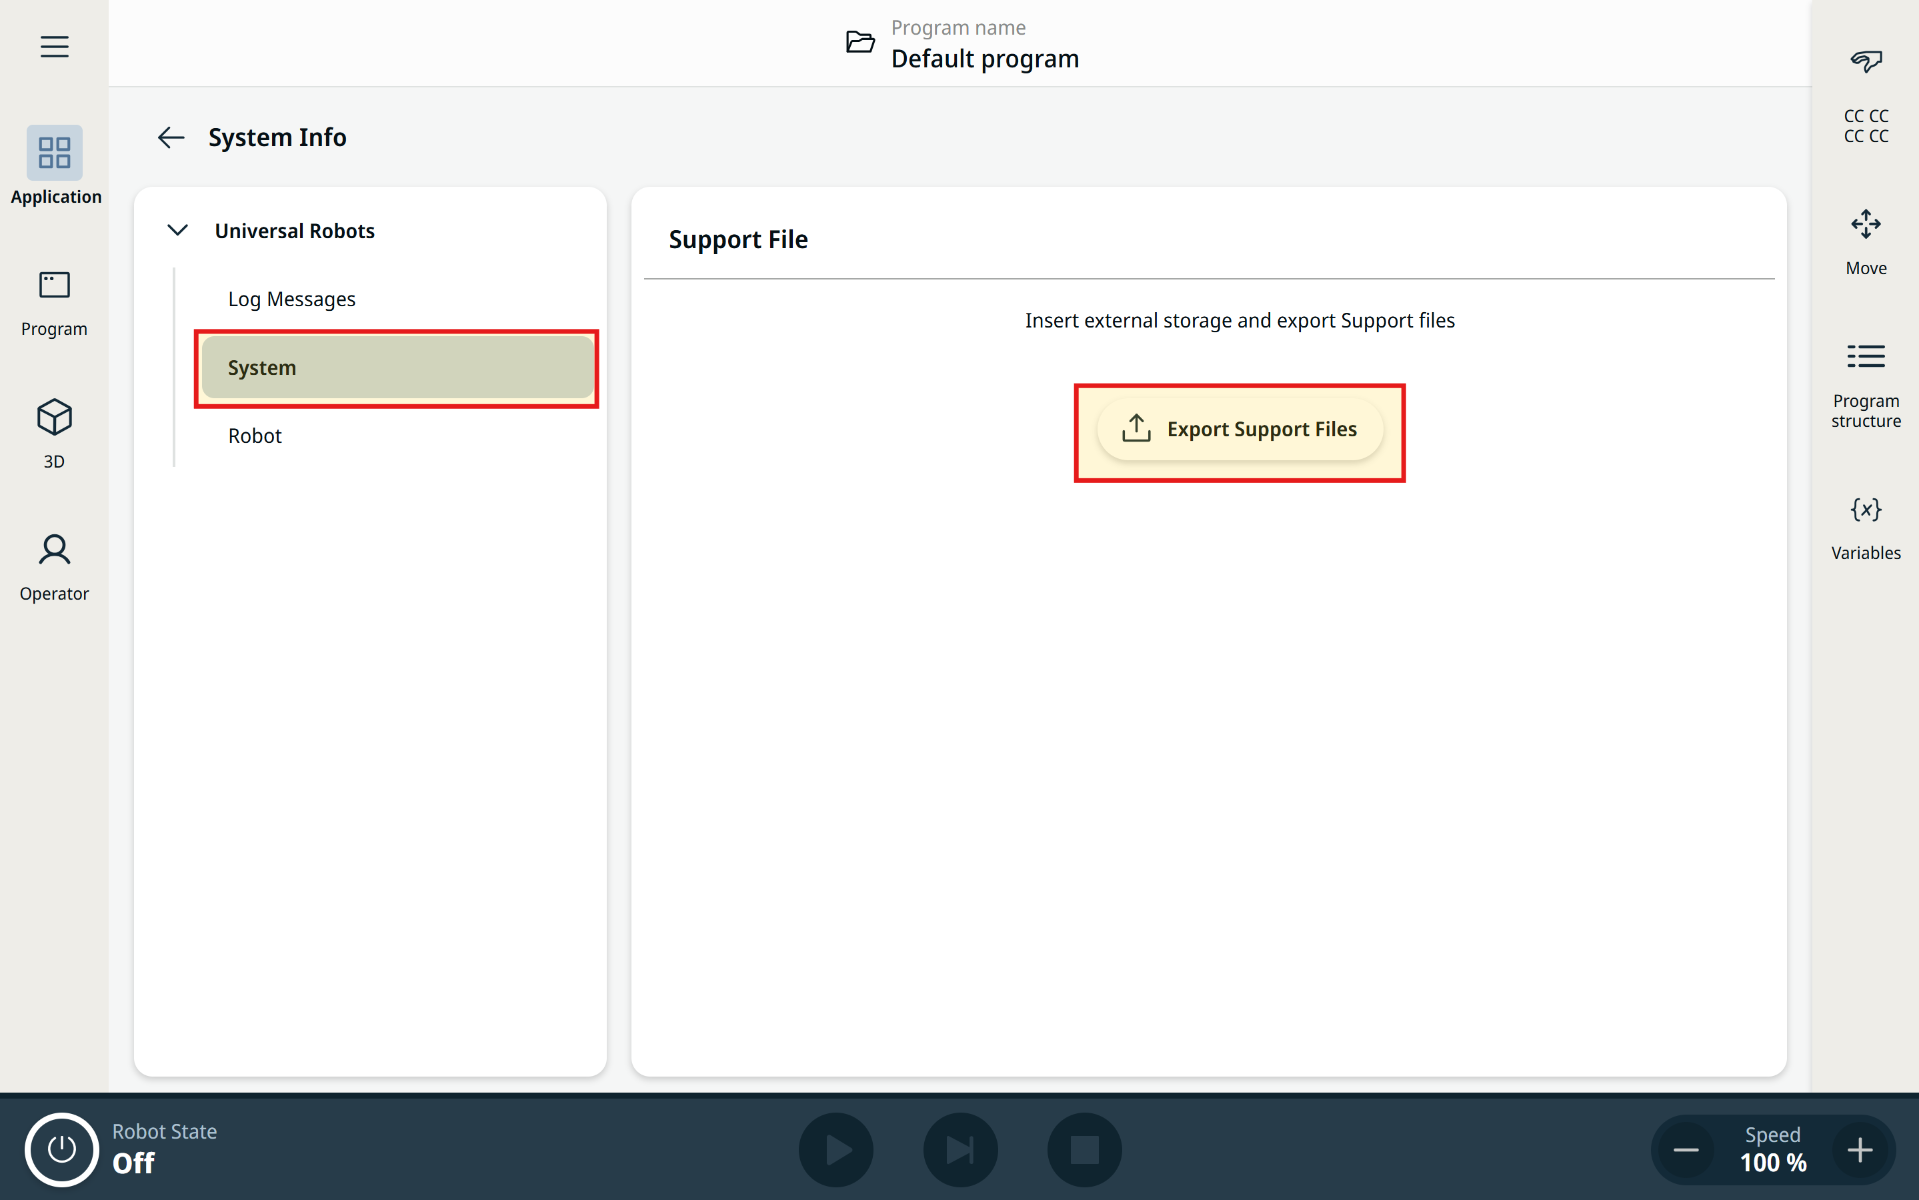
Task: Go back using the arrow beside System Info
Action: tap(171, 138)
